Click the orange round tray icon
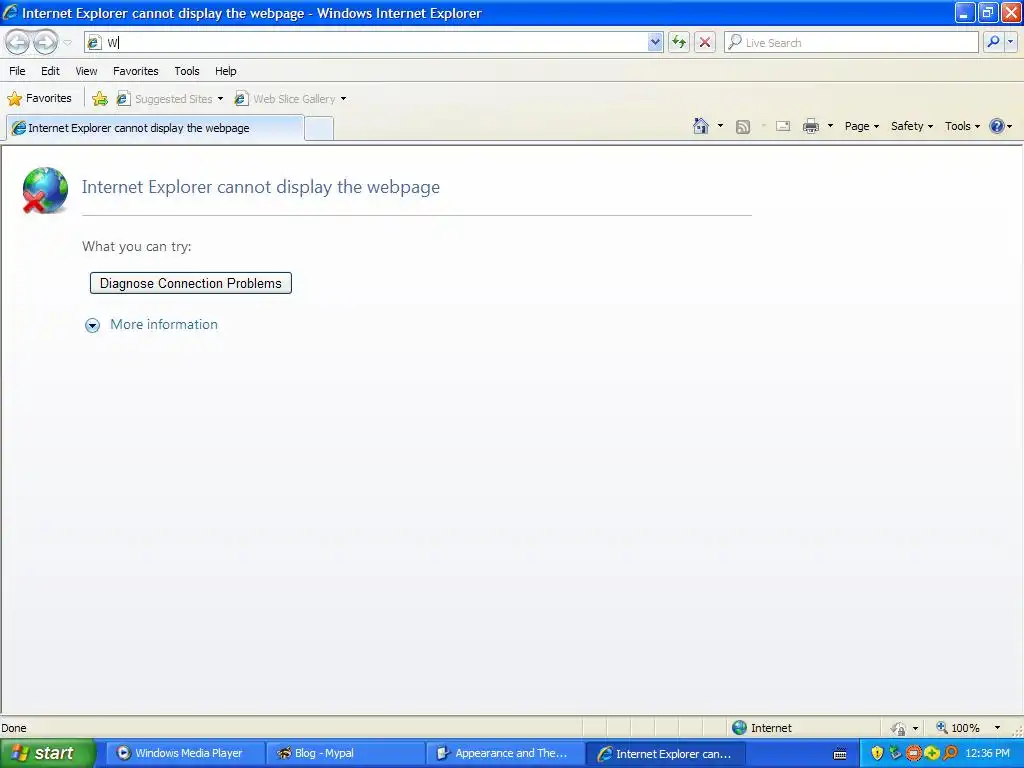Viewport: 1024px width, 768px height. pos(913,754)
